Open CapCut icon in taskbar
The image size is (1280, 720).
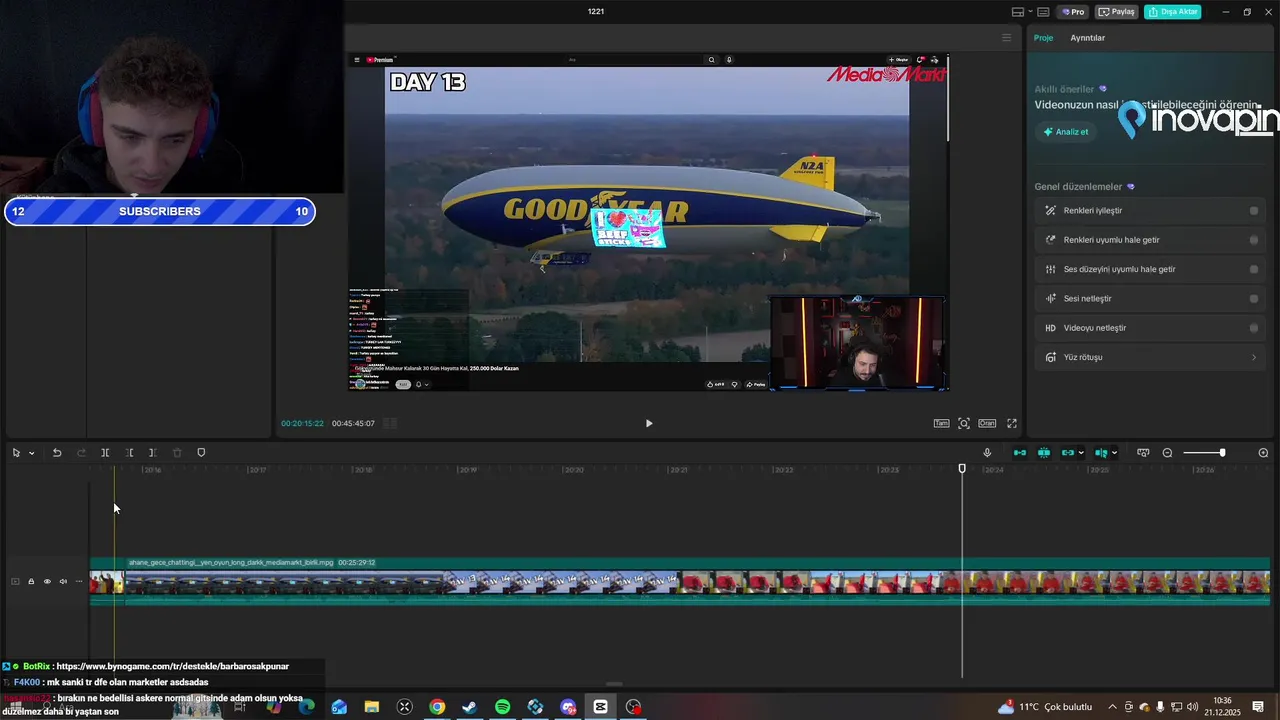pos(600,707)
